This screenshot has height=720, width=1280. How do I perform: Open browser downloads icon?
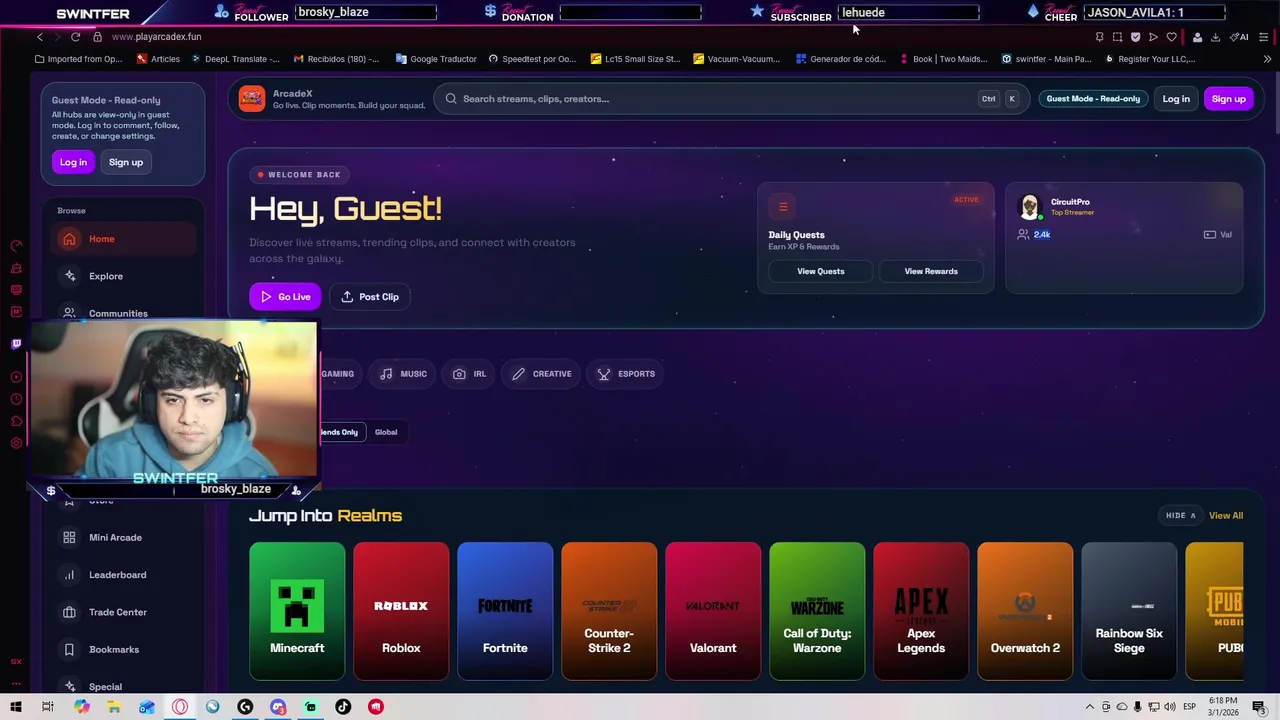click(x=1215, y=37)
